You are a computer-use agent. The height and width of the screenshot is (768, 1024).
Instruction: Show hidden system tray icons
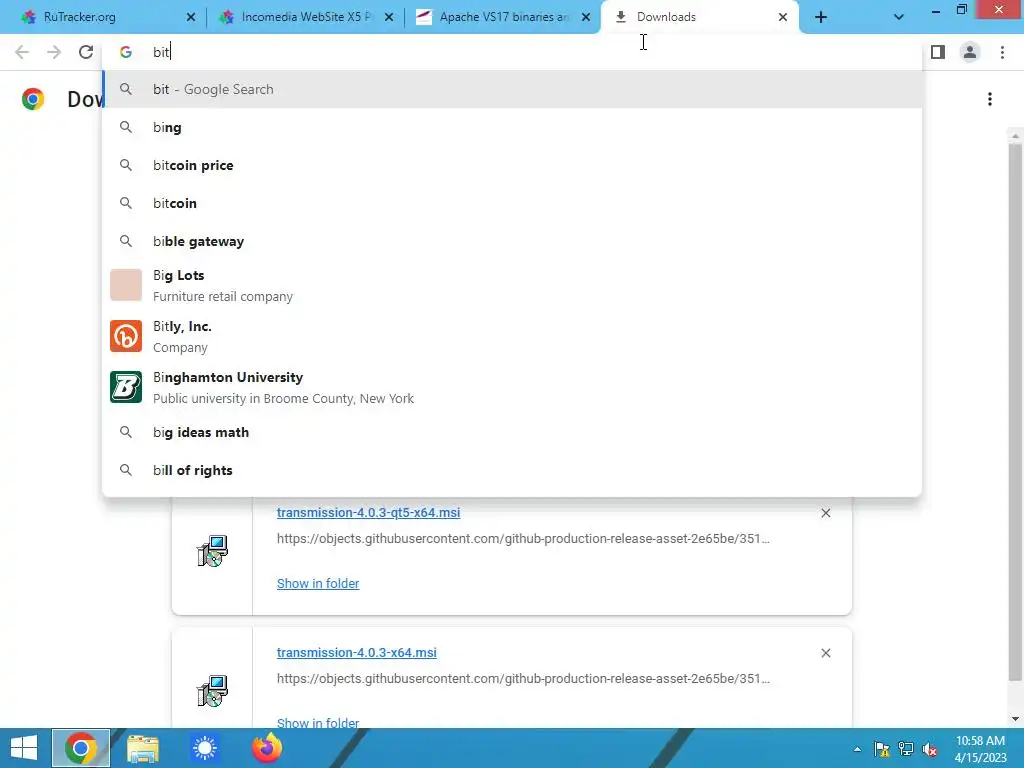tap(857, 749)
